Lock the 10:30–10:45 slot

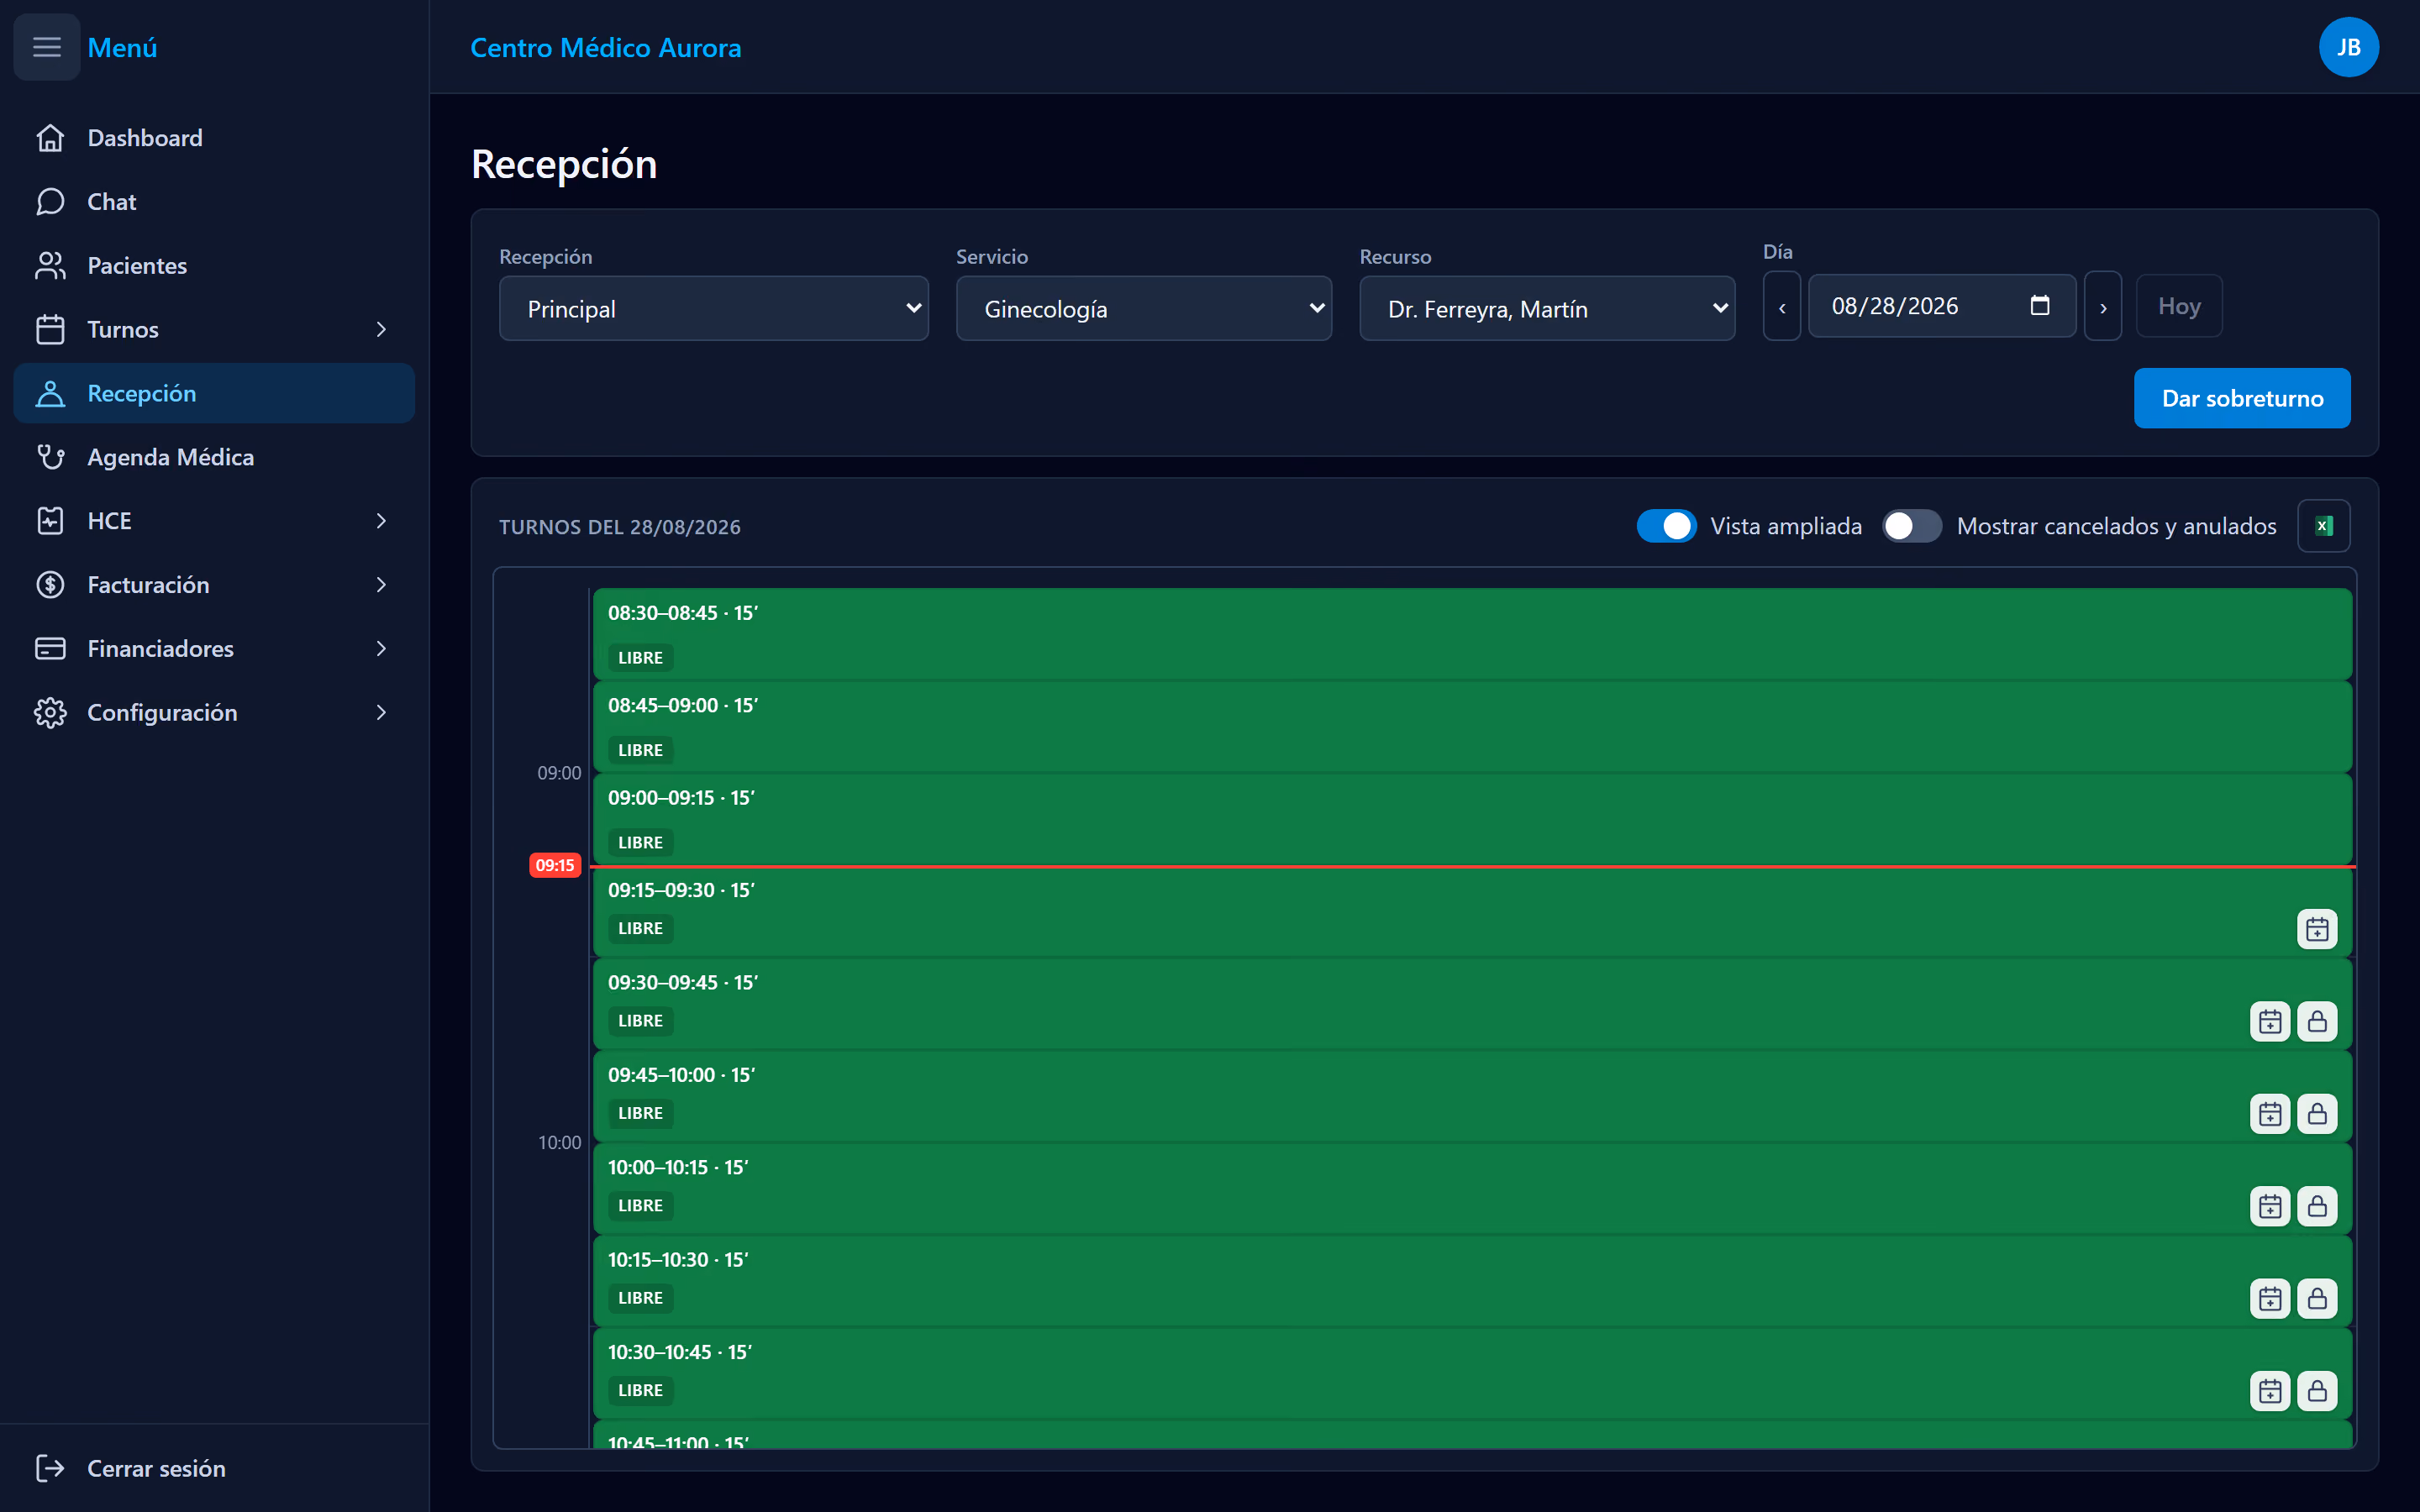pyautogui.click(x=2316, y=1391)
